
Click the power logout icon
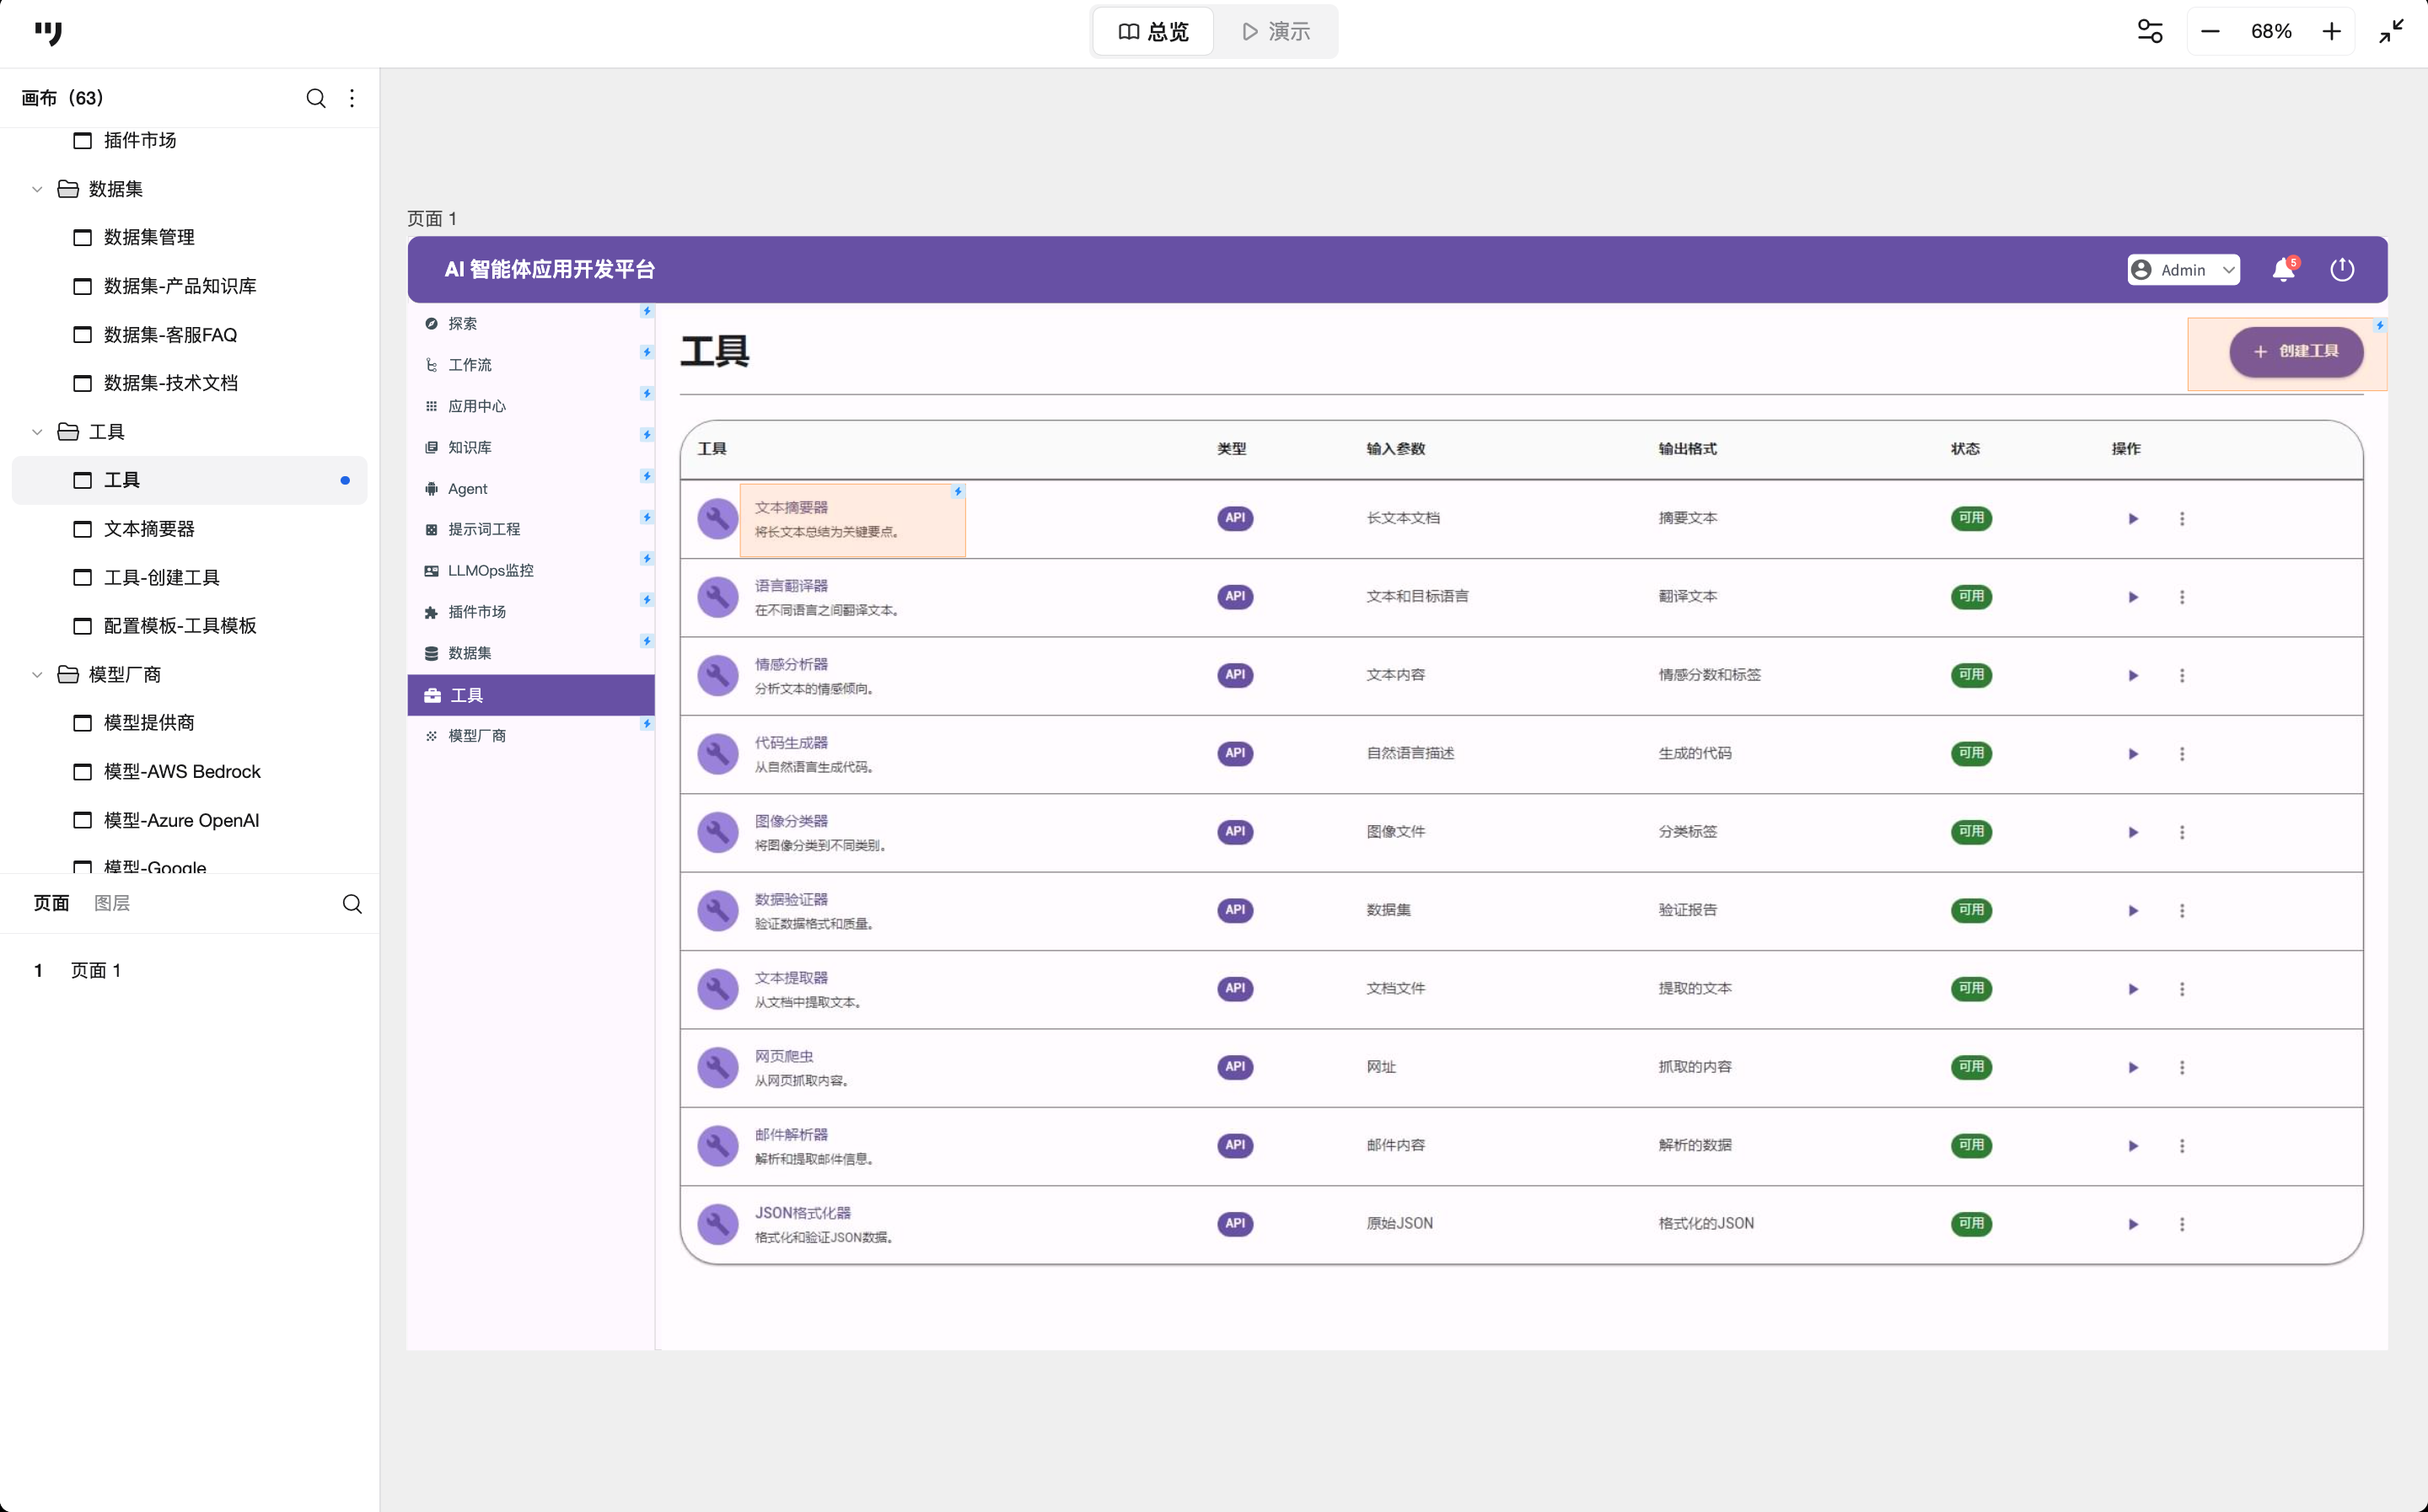(x=2342, y=270)
